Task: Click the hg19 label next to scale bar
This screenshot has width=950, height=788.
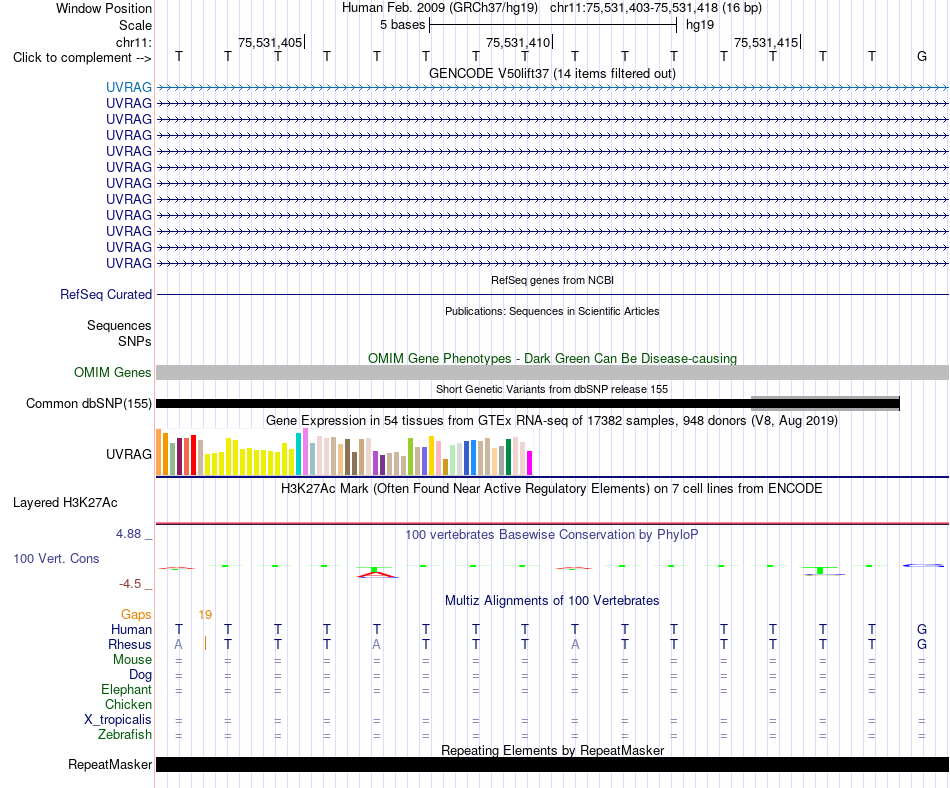Action: click(700, 25)
